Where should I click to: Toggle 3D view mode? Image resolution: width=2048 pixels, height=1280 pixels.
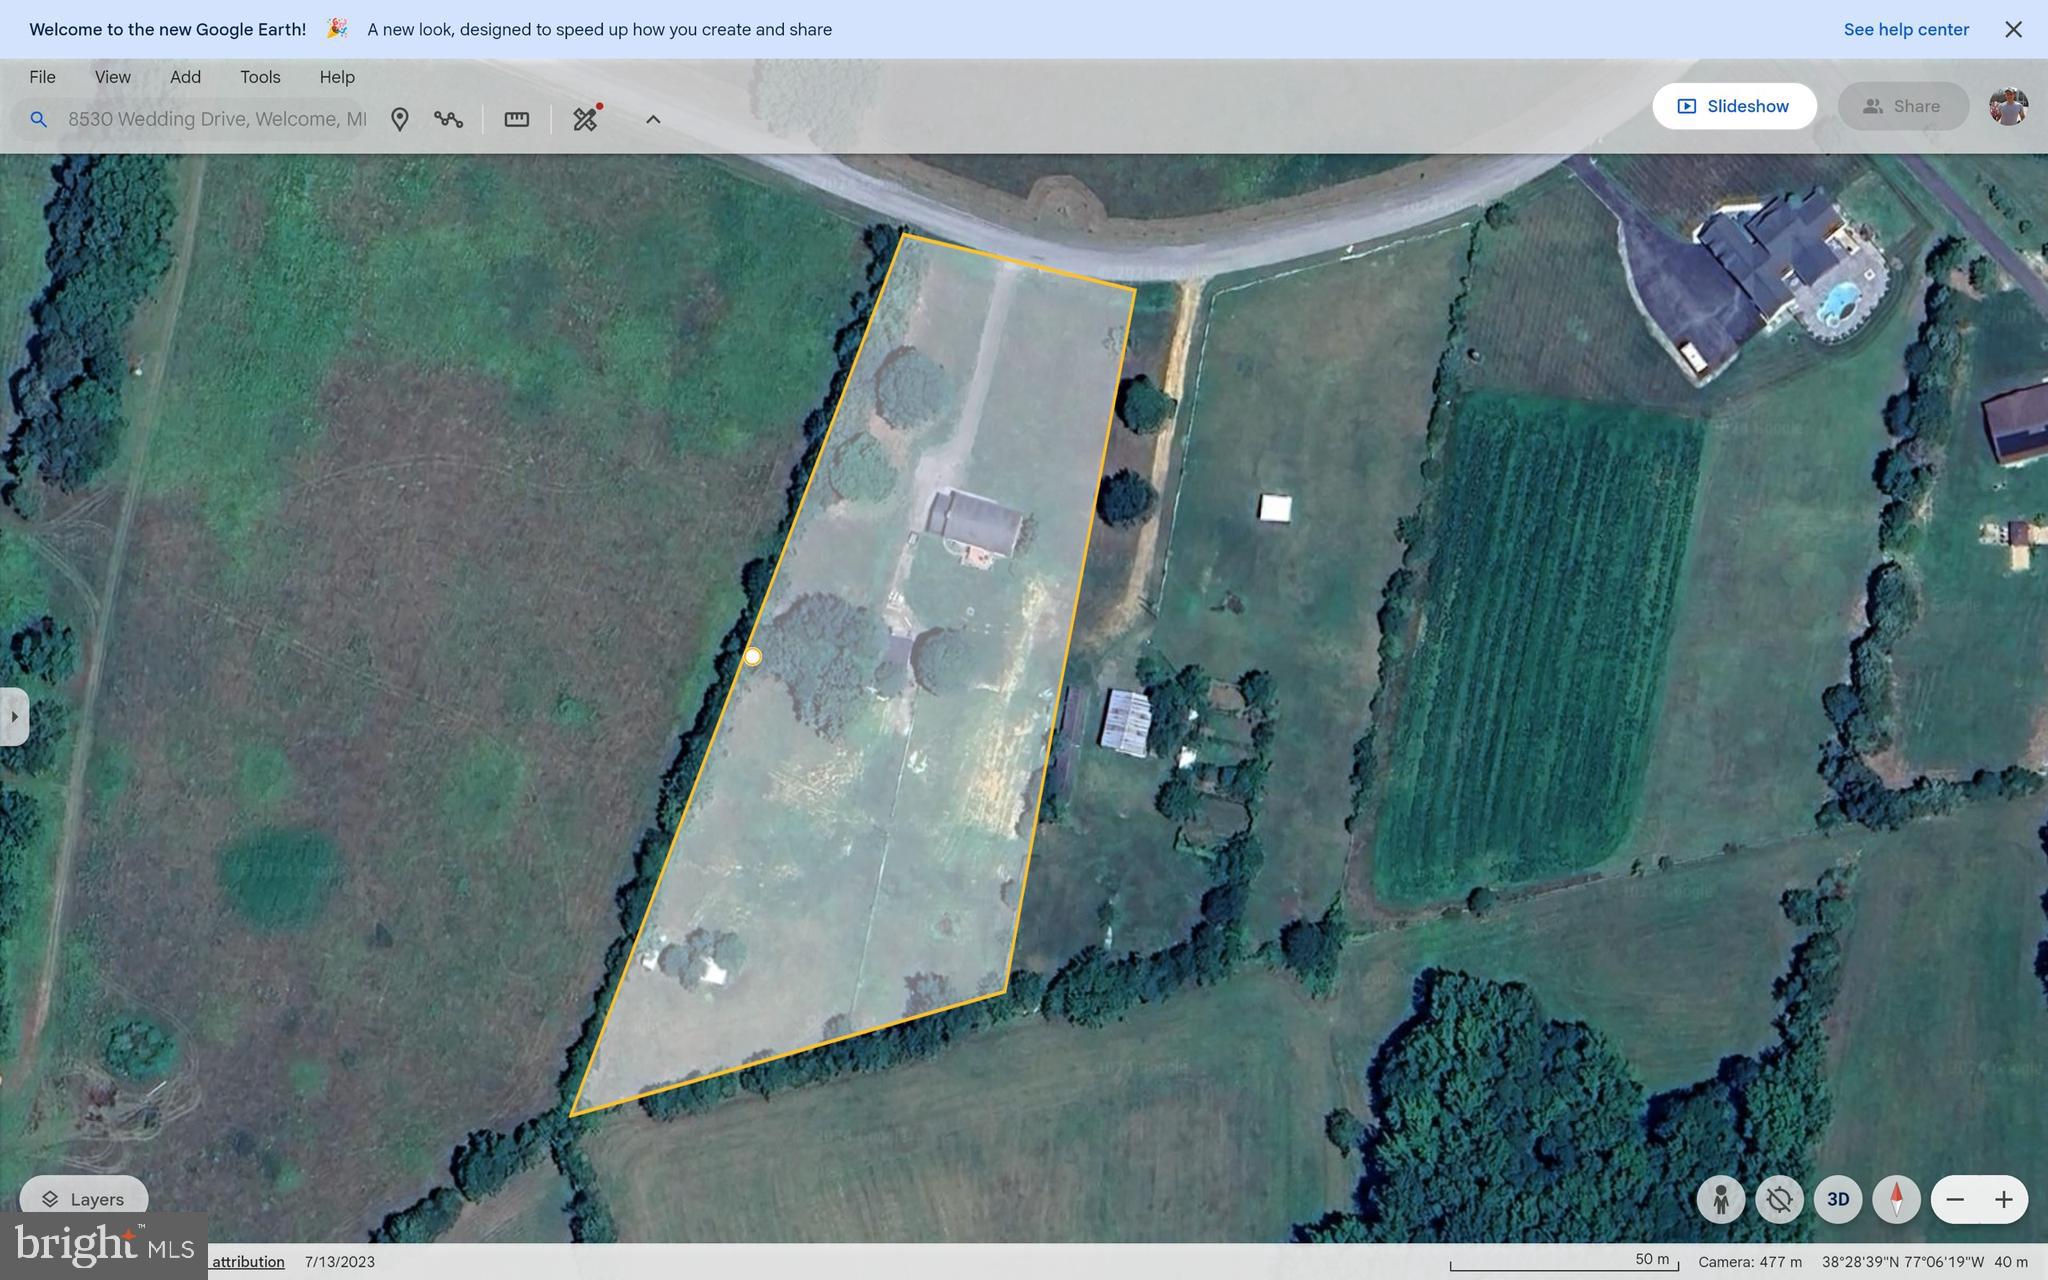pyautogui.click(x=1838, y=1199)
